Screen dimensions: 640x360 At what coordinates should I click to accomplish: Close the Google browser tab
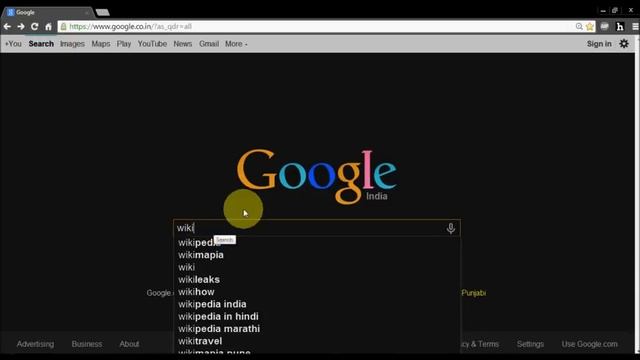pos(87,13)
